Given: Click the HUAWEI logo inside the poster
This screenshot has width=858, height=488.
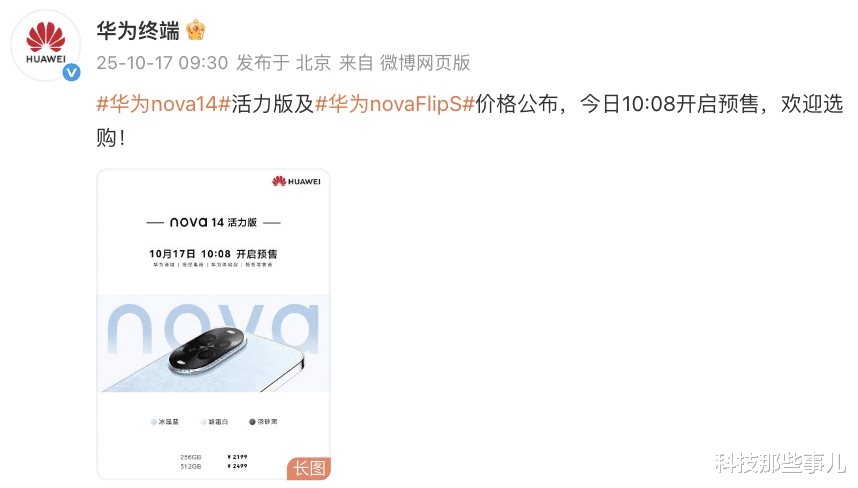Looking at the screenshot, I should [x=296, y=182].
